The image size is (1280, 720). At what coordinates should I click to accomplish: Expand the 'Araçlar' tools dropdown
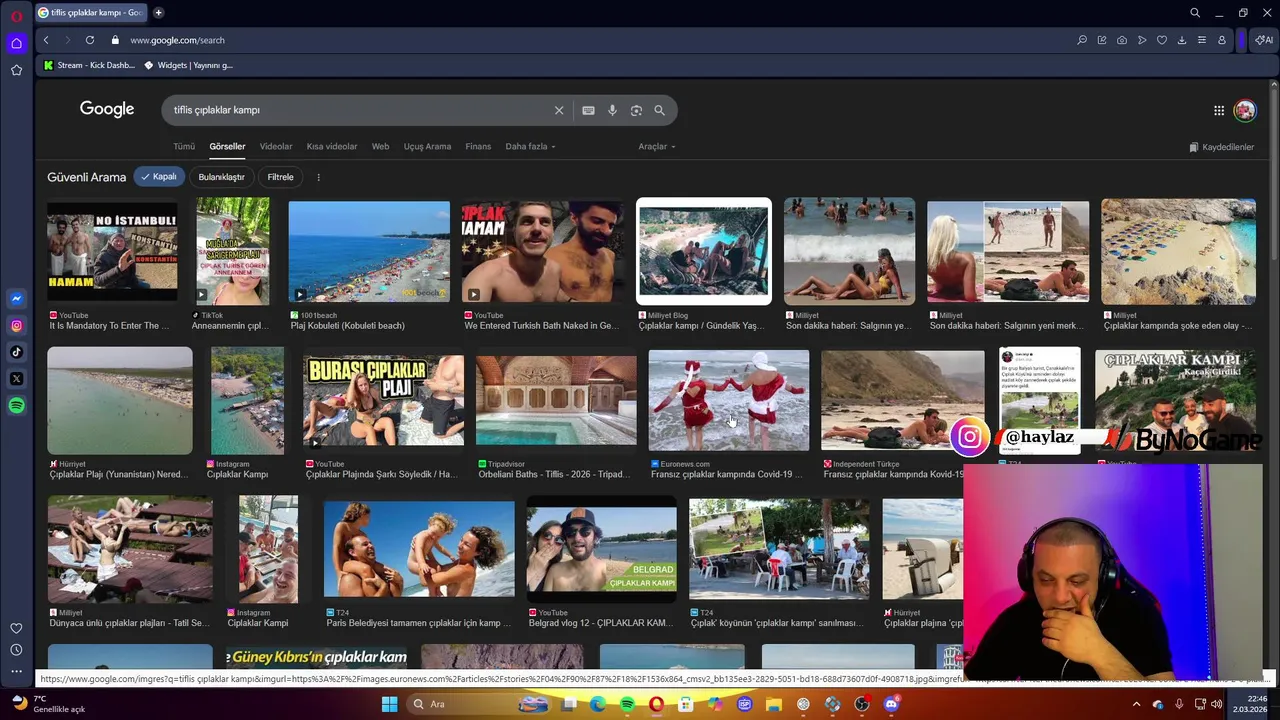click(657, 146)
